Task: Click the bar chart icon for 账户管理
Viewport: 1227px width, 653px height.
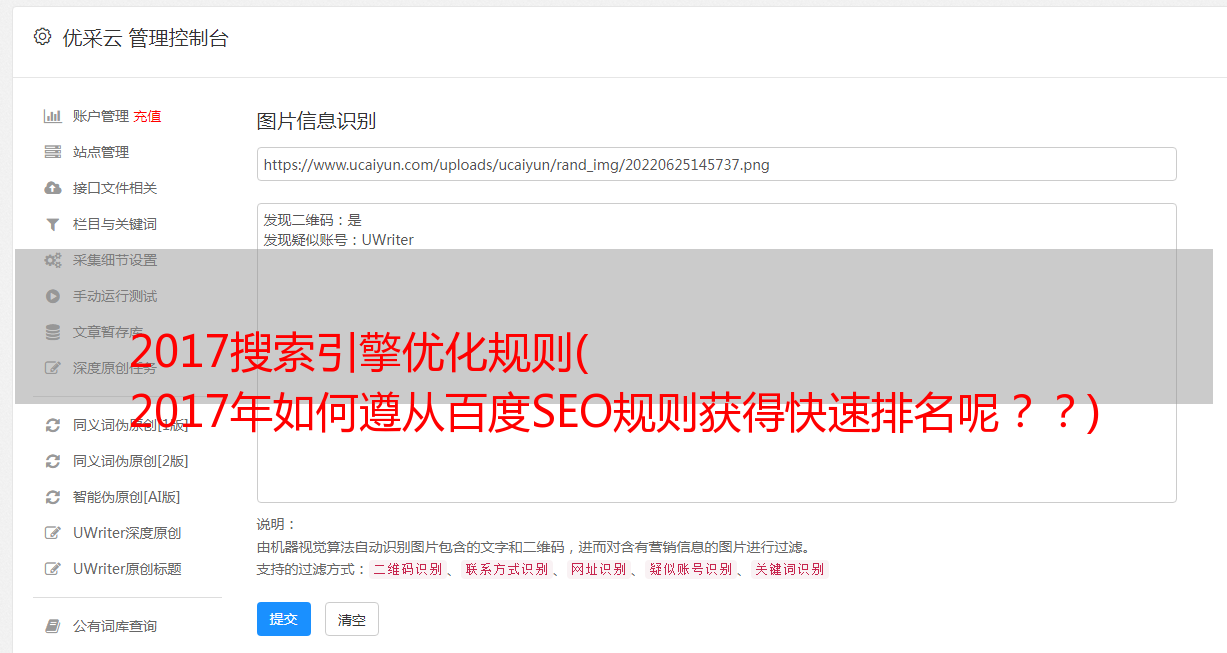Action: click(x=53, y=116)
